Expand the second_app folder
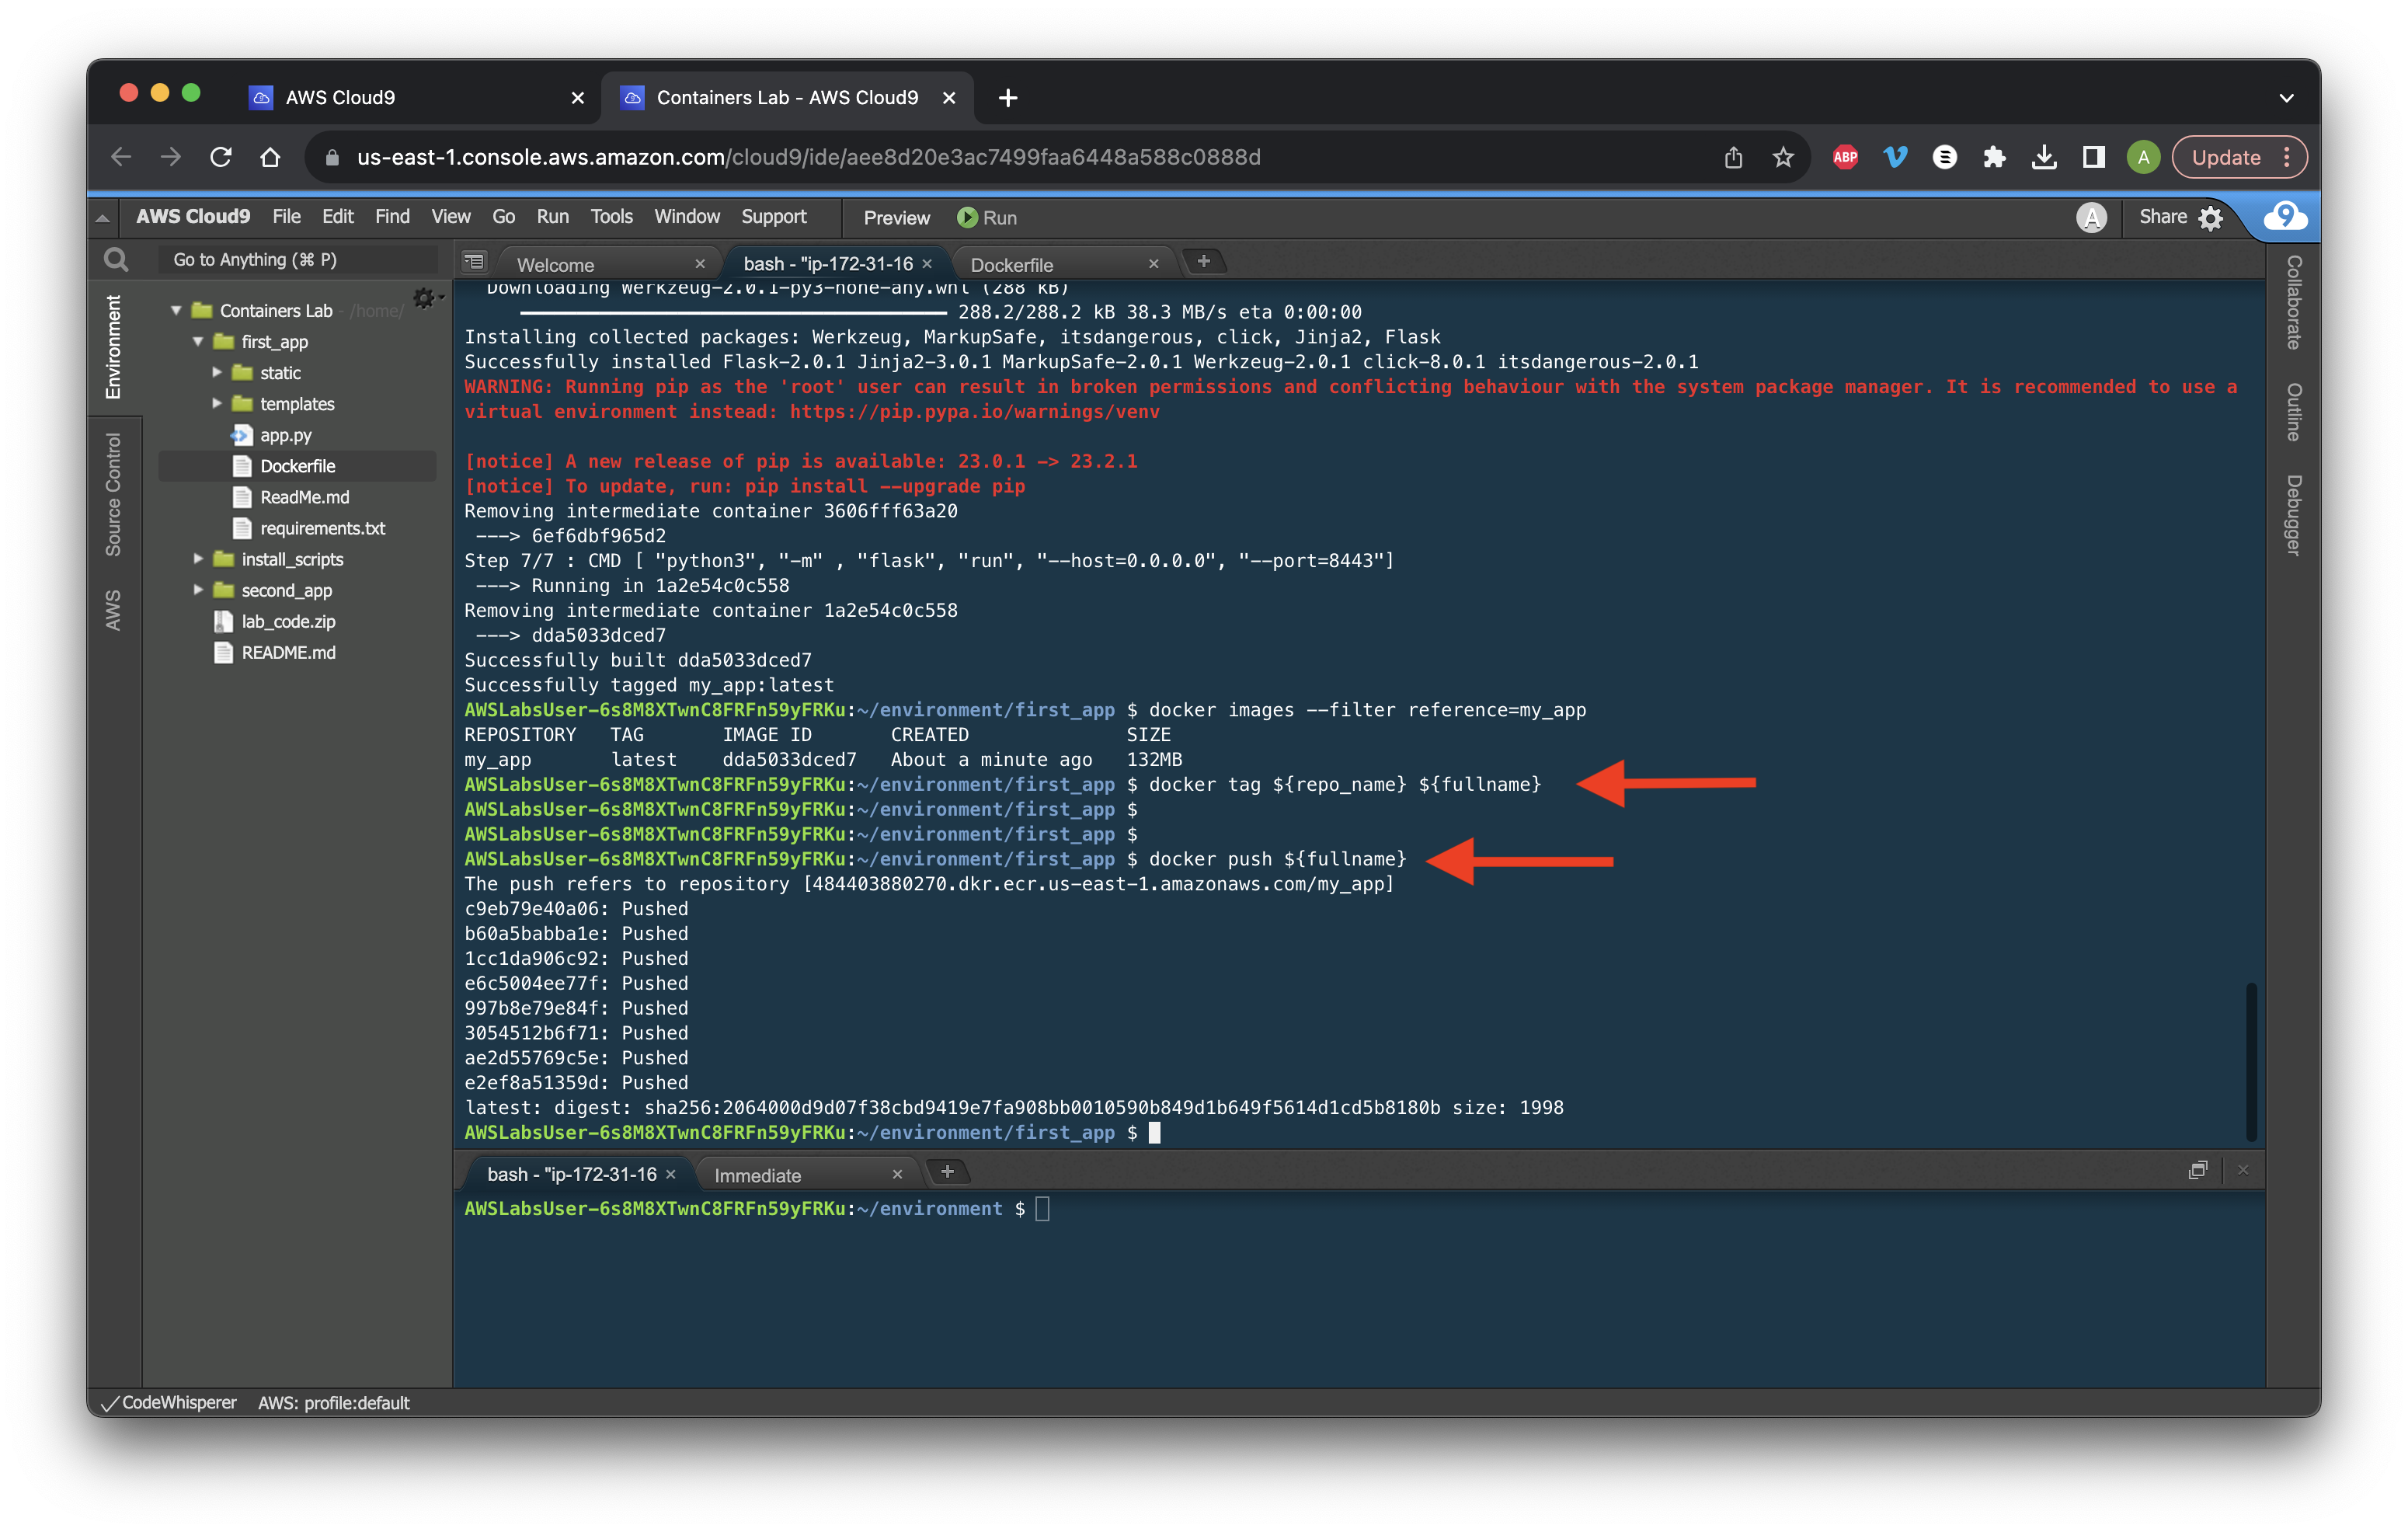This screenshot has height=1532, width=2408. coord(198,589)
